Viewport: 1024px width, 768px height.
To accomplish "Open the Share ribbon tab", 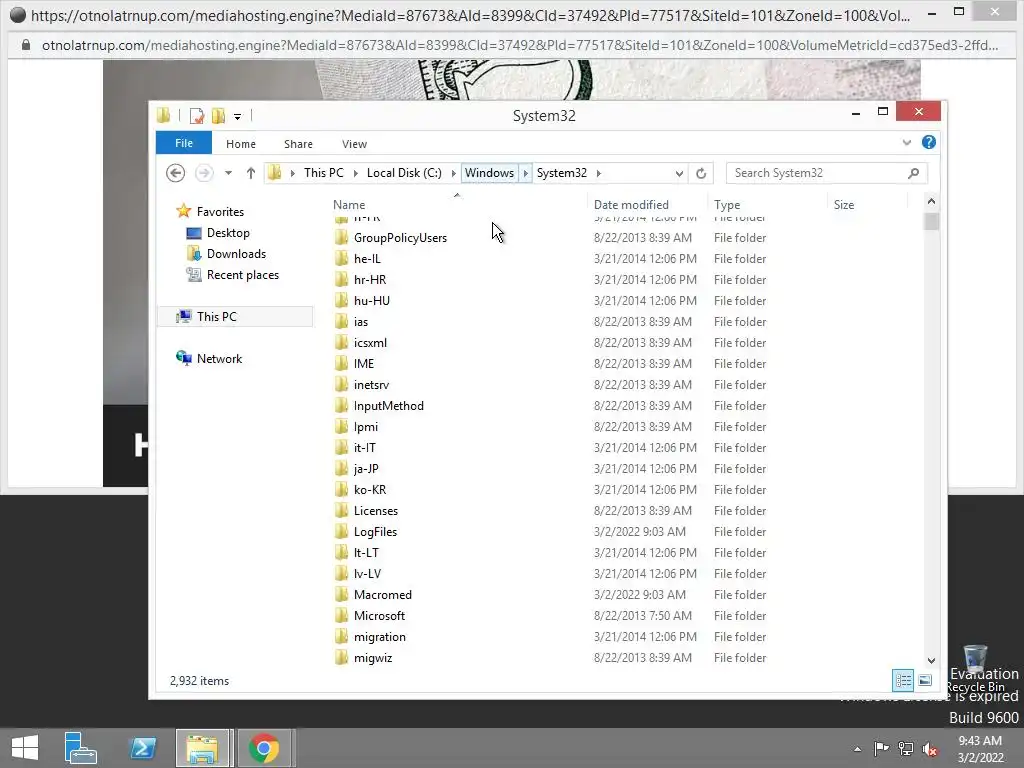I will tap(298, 144).
